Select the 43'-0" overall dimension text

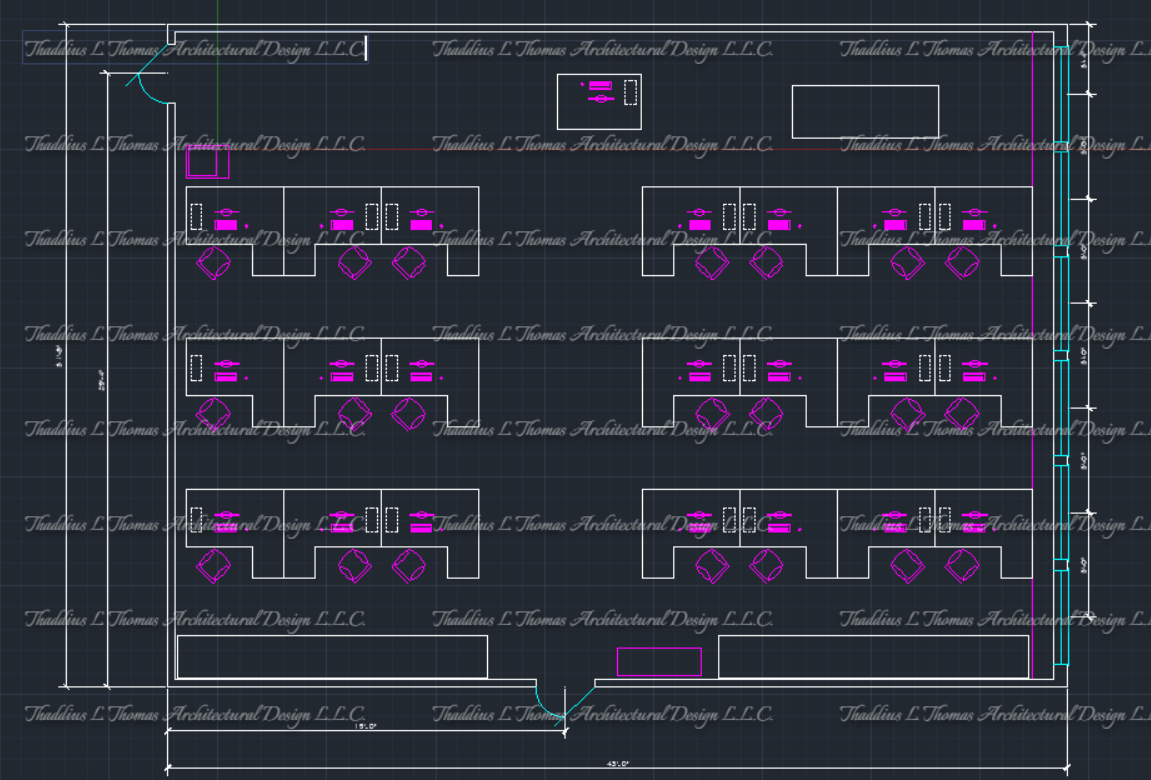tap(617, 764)
